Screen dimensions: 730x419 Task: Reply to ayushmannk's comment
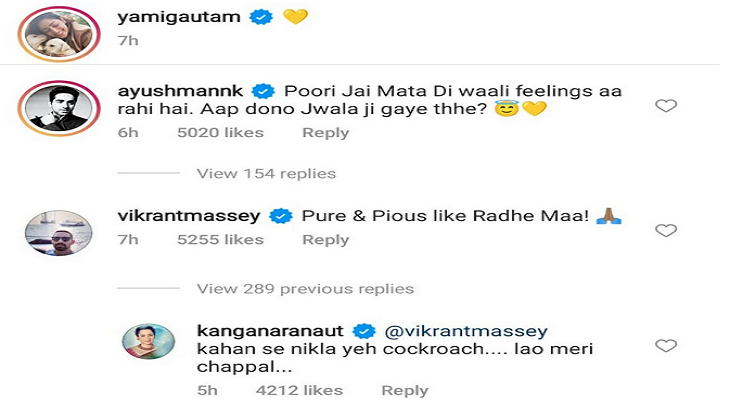tap(325, 133)
